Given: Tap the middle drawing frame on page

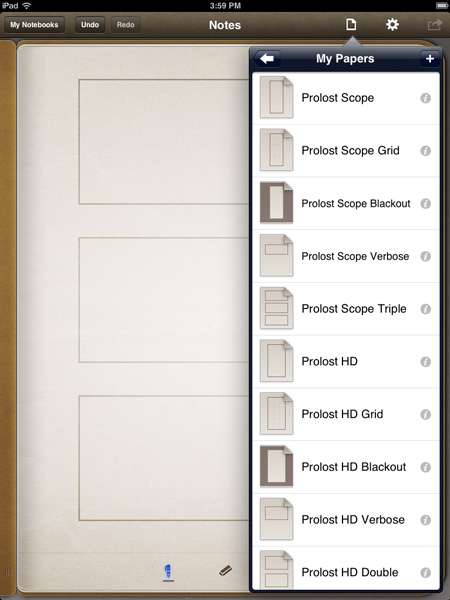Looking at the screenshot, I should (x=164, y=300).
